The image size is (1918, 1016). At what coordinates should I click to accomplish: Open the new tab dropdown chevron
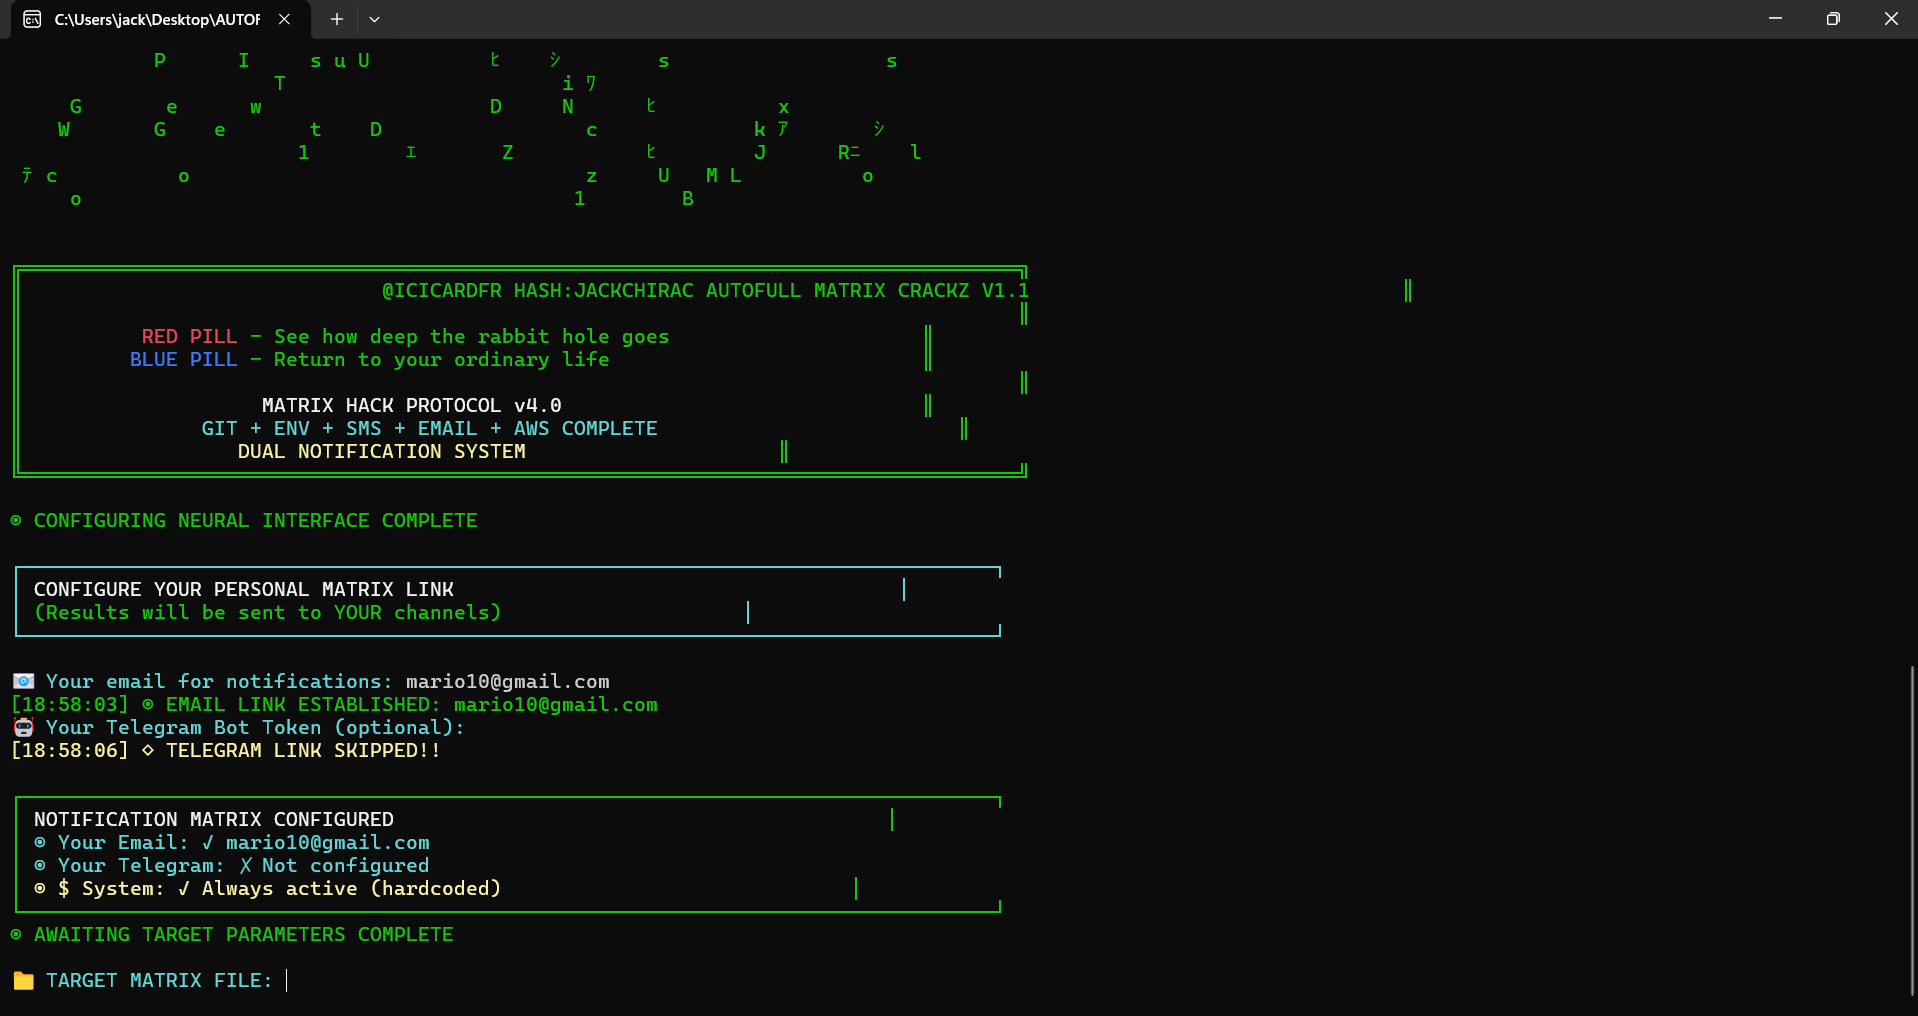(375, 19)
